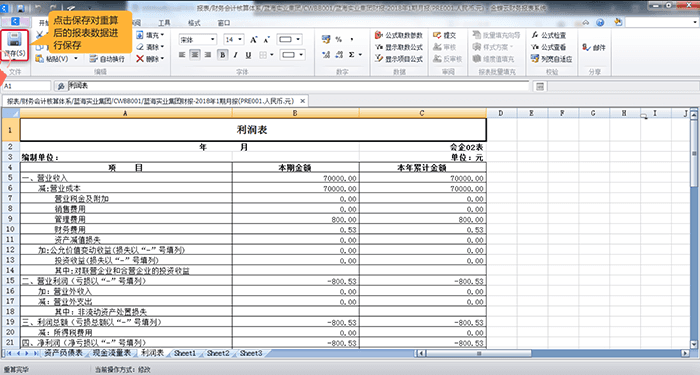Toggle Bold formatting
Image resolution: width=700 pixels, height=375 pixels.
pyautogui.click(x=222, y=55)
